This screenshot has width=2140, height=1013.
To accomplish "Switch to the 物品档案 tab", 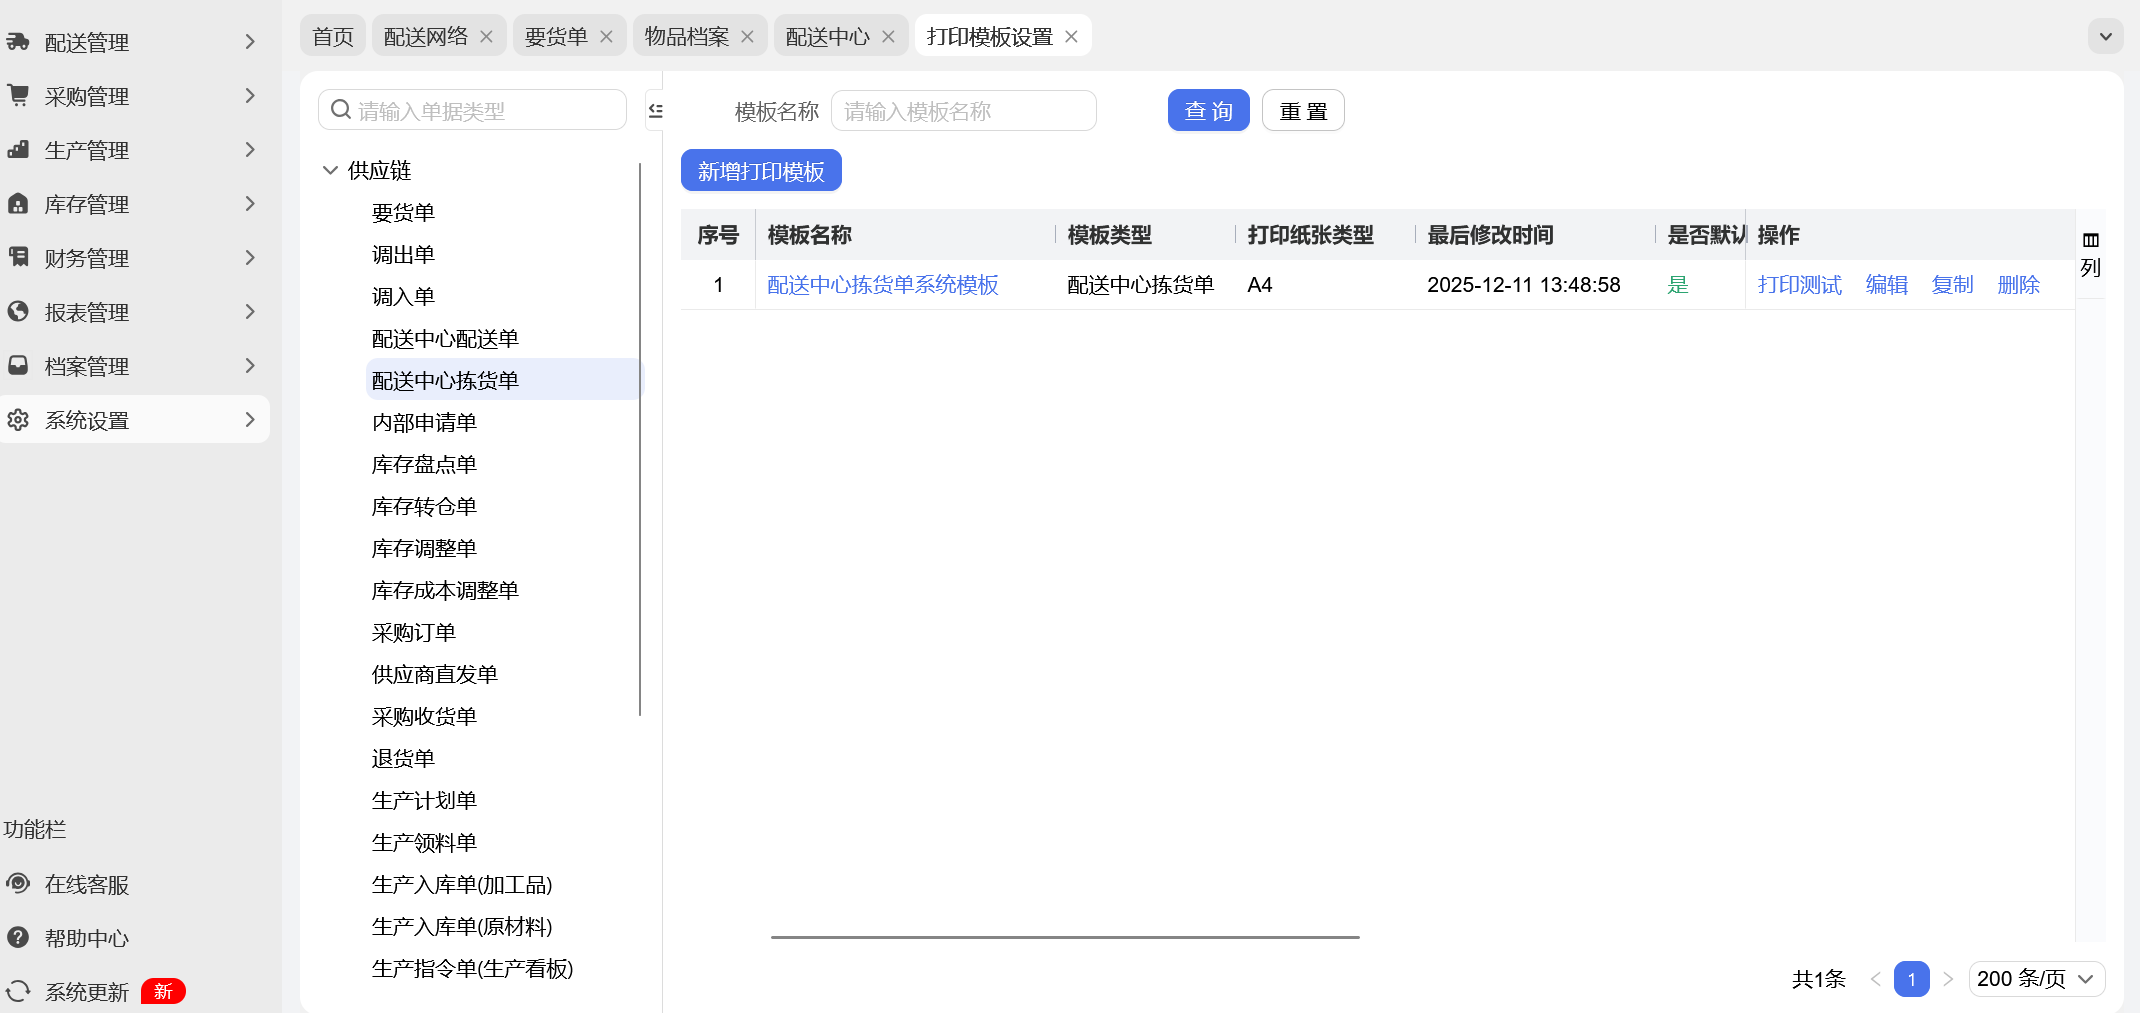I will [686, 37].
